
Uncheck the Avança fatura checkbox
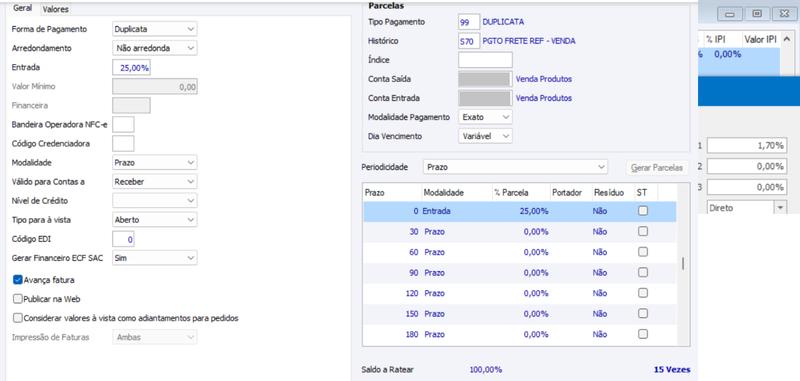(x=18, y=280)
